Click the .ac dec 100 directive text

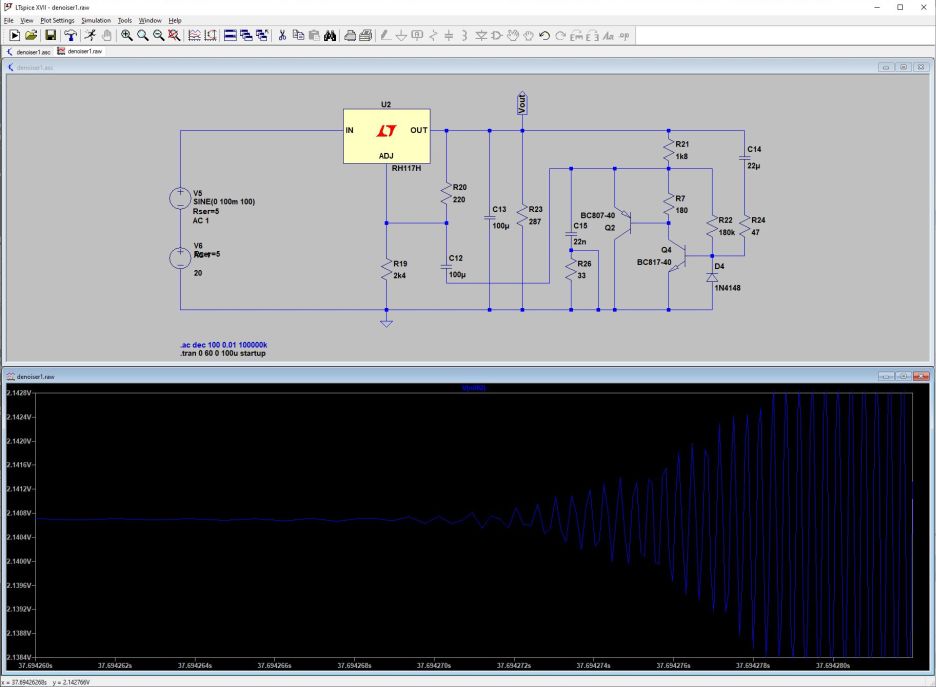tap(224, 345)
